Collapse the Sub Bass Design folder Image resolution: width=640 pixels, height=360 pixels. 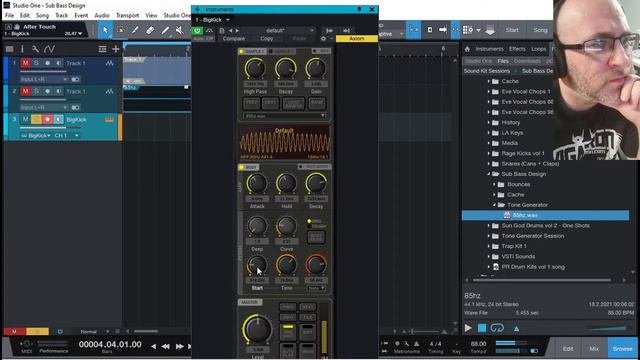click(489, 174)
